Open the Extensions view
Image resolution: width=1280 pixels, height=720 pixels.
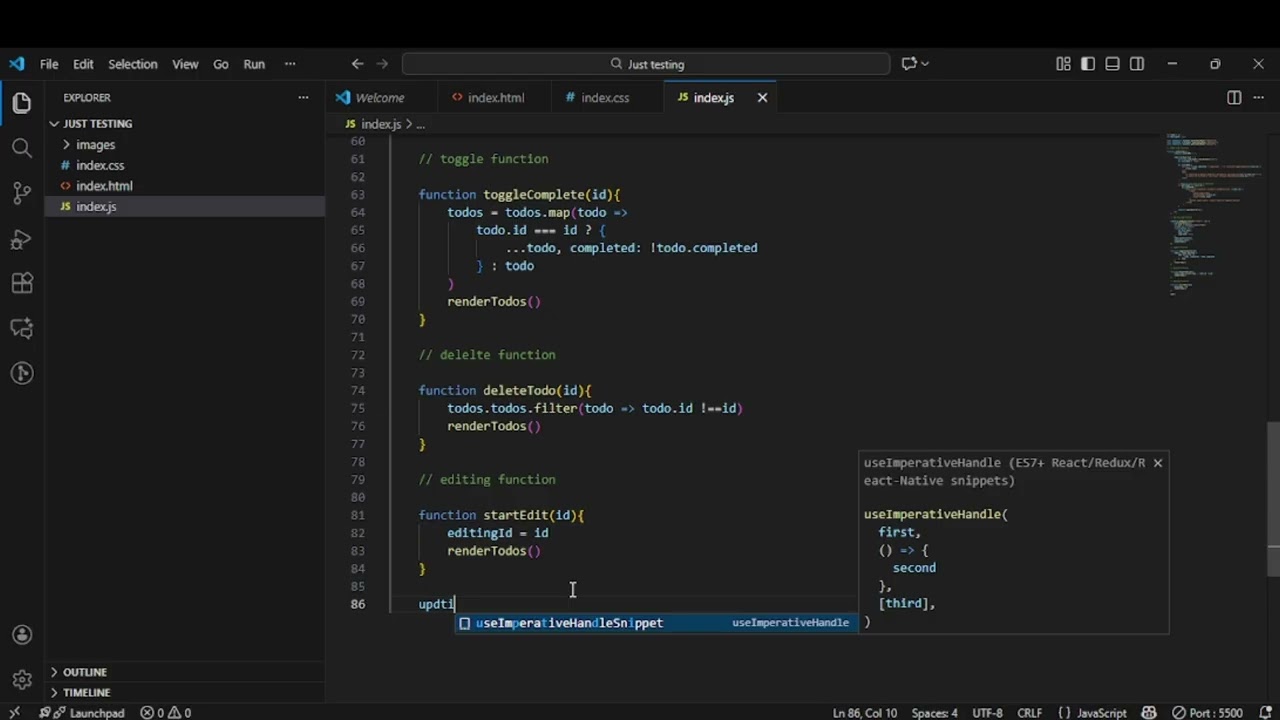pos(22,284)
